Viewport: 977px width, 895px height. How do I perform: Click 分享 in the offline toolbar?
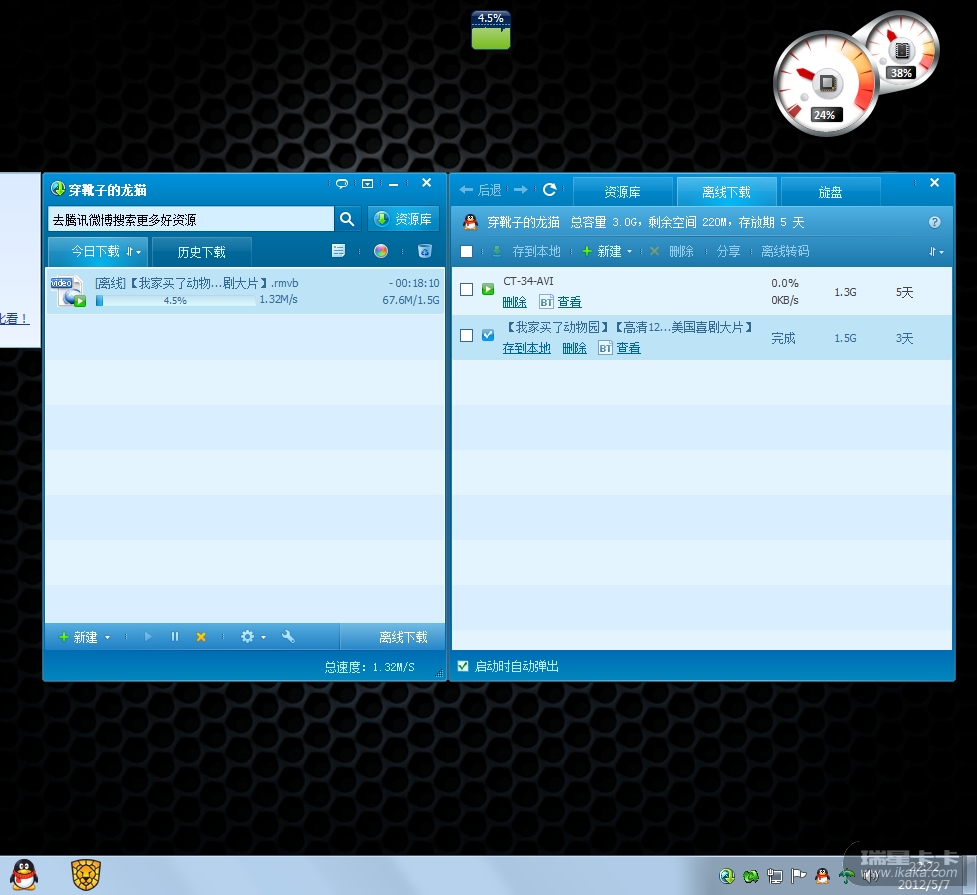click(728, 251)
